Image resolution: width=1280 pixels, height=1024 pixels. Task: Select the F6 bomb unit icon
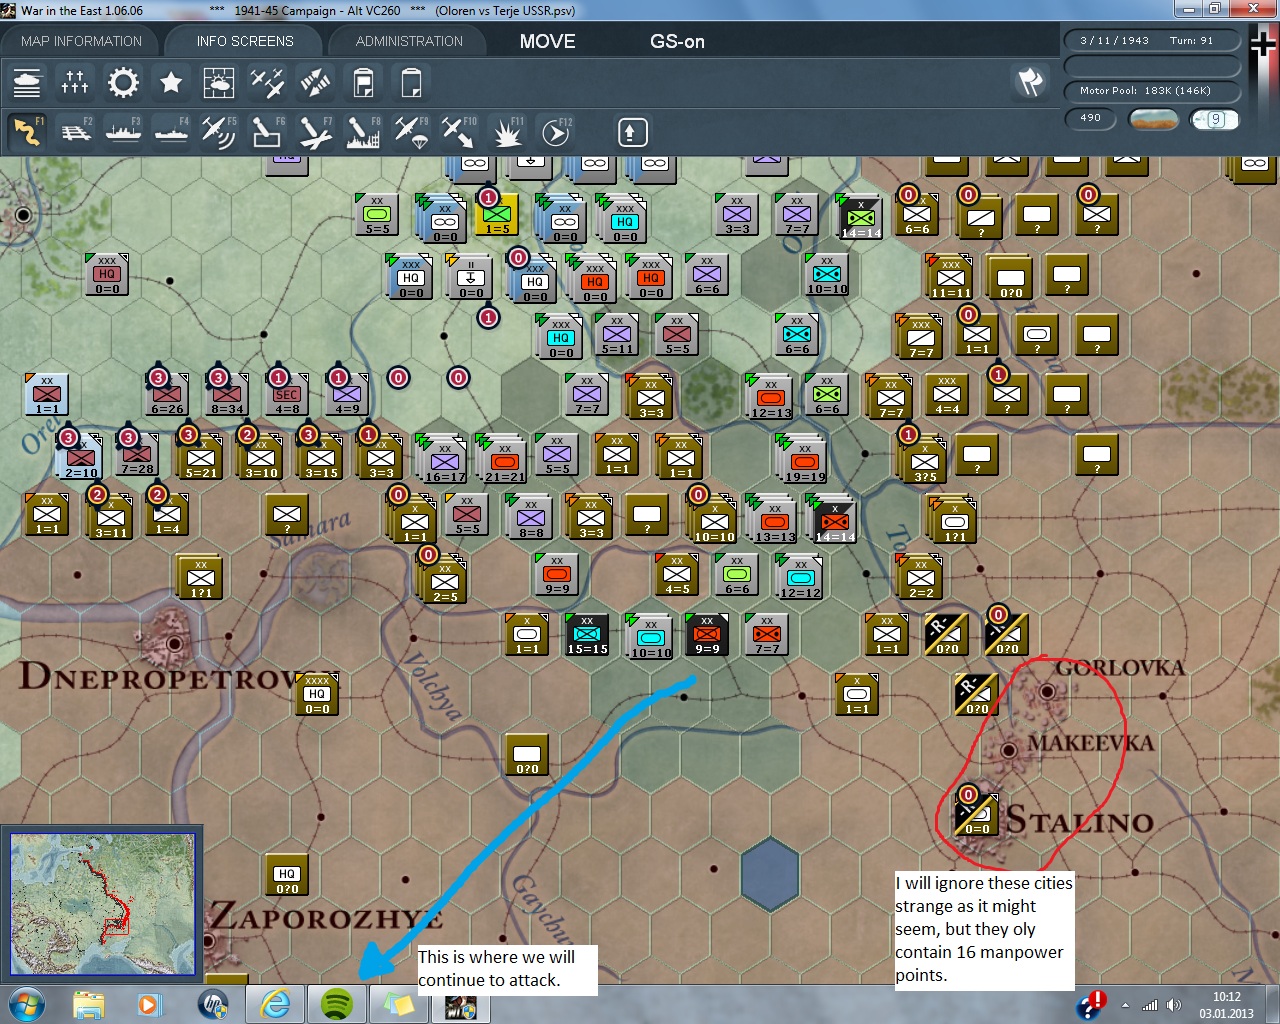pos(267,132)
